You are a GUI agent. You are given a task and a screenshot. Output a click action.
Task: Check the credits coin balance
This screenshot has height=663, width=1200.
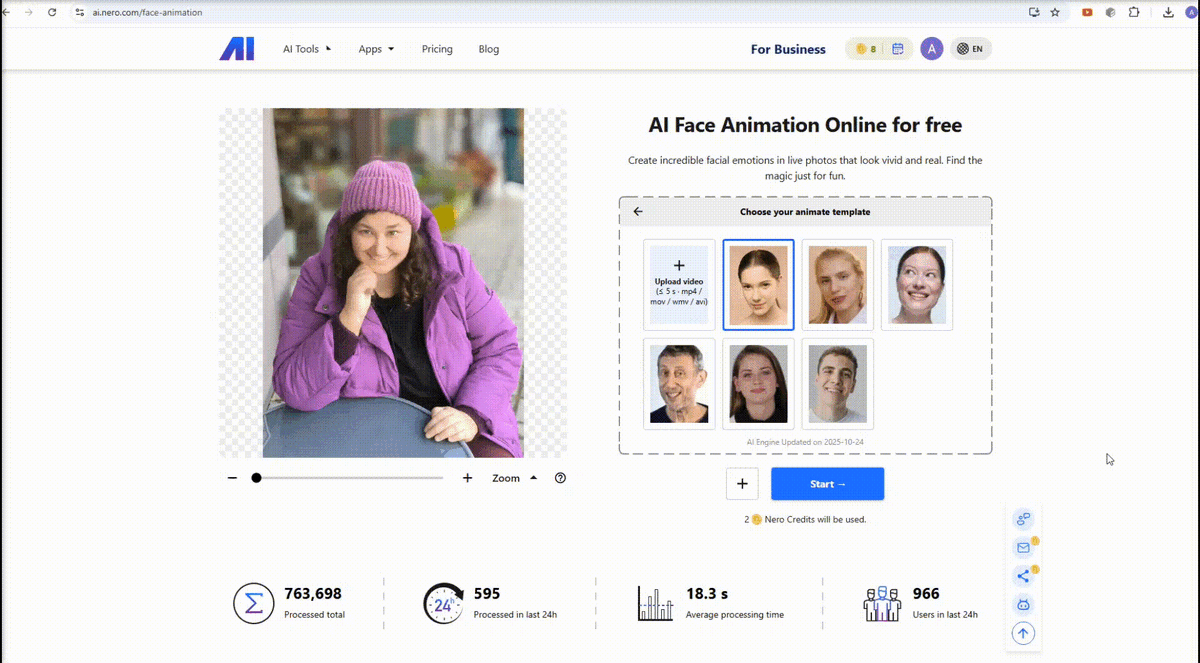(x=866, y=49)
